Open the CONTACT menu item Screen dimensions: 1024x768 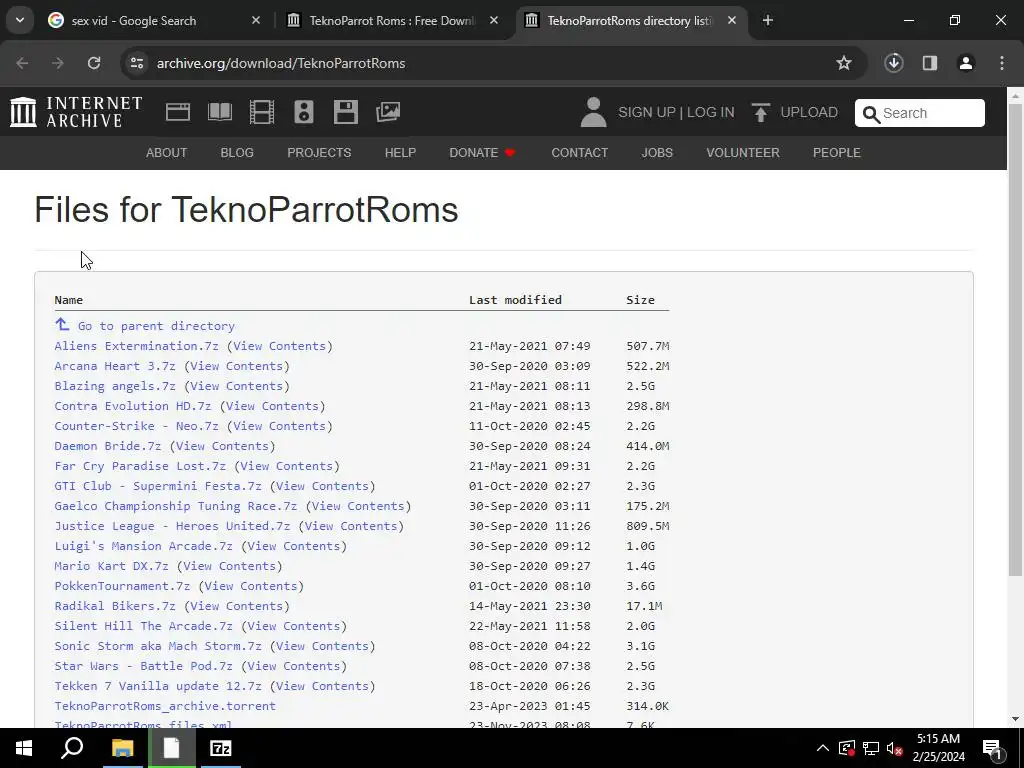(579, 153)
